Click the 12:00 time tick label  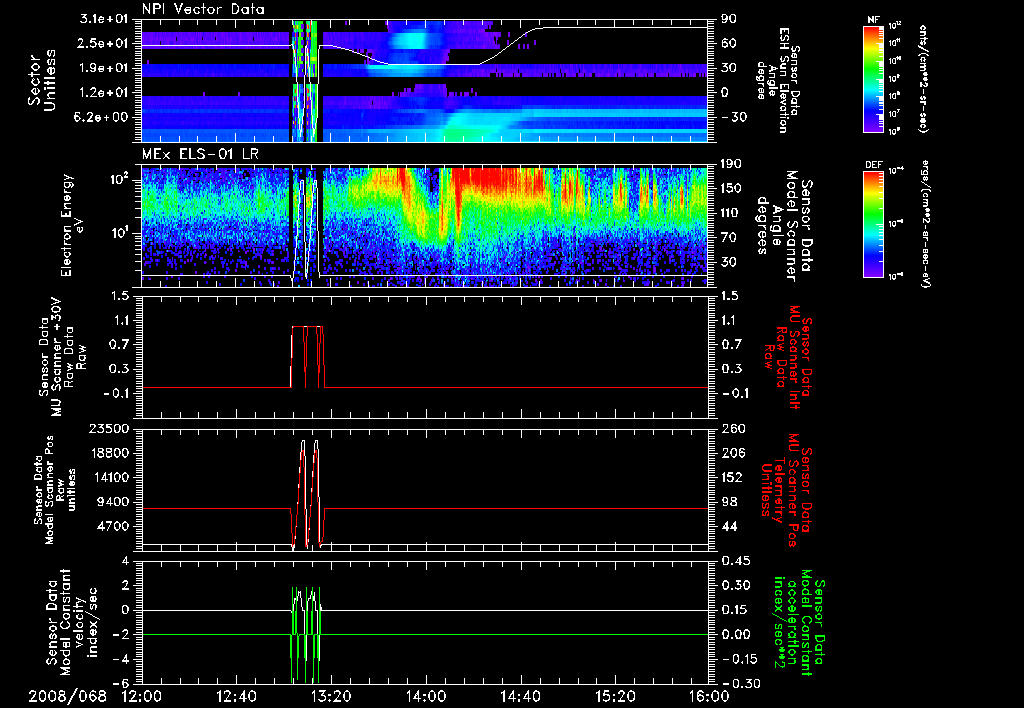click(141, 696)
